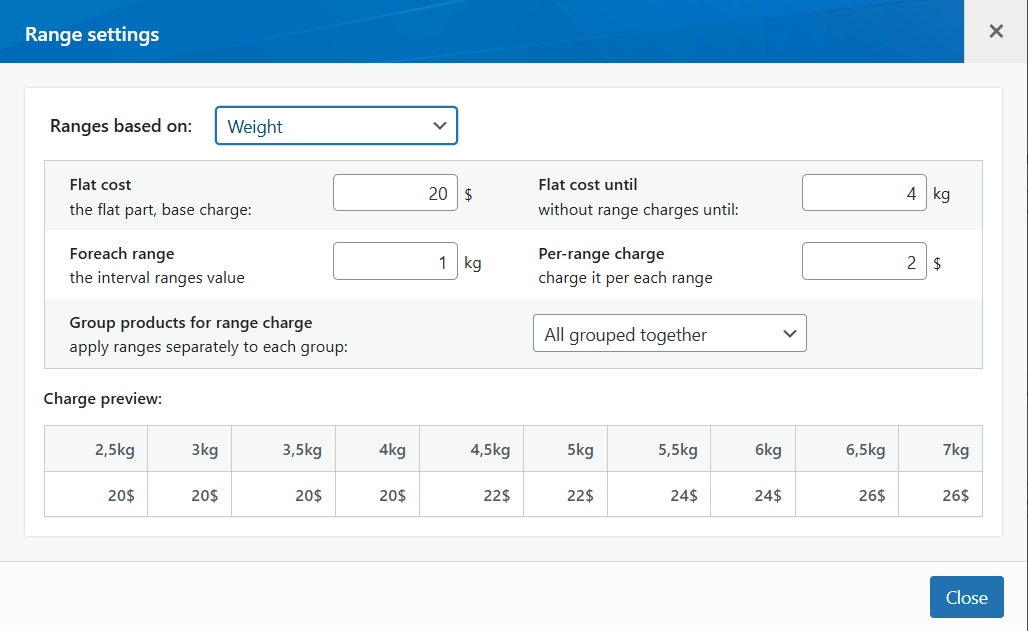The height and width of the screenshot is (631, 1028).
Task: Click the Range settings dialog title
Action: [92, 34]
